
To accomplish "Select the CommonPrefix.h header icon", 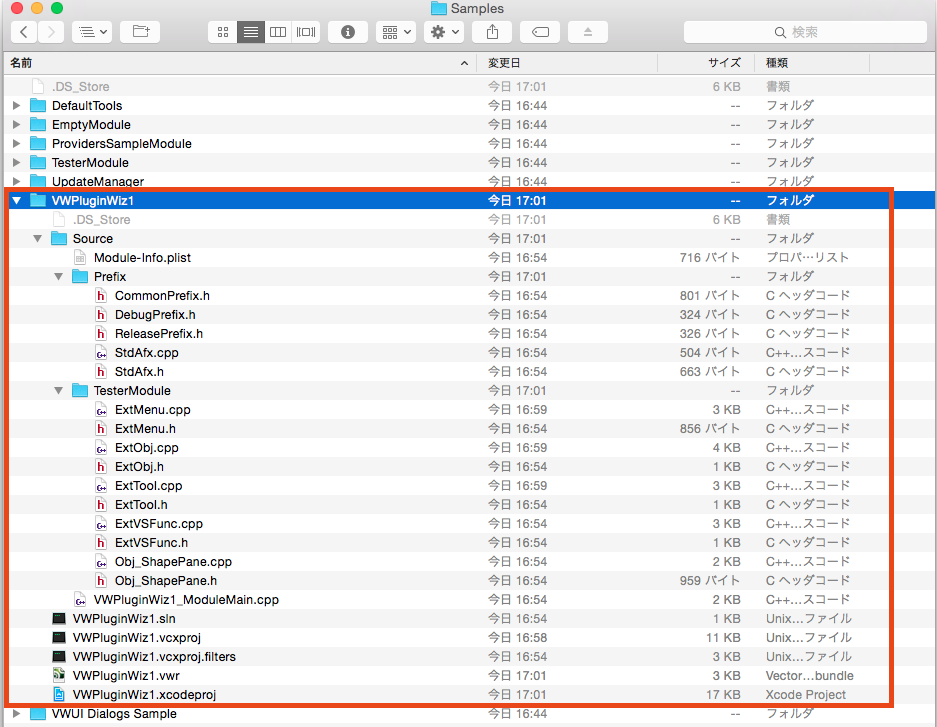I will [101, 296].
